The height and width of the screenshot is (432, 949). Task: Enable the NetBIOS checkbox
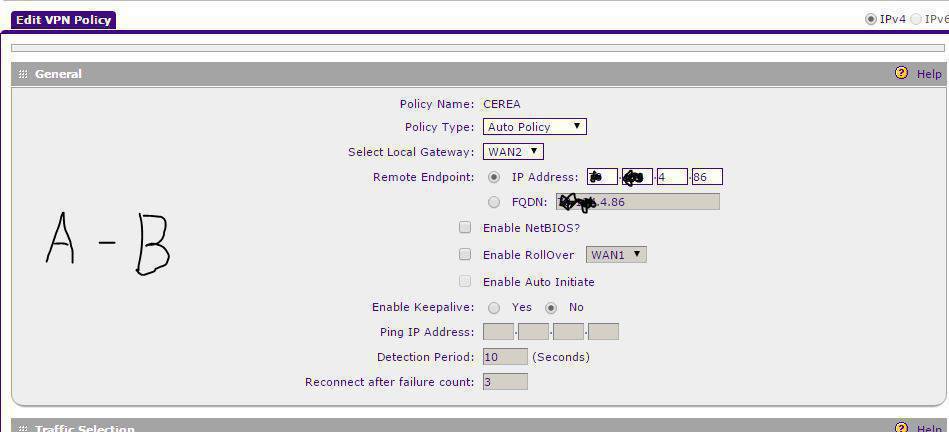[x=465, y=227]
